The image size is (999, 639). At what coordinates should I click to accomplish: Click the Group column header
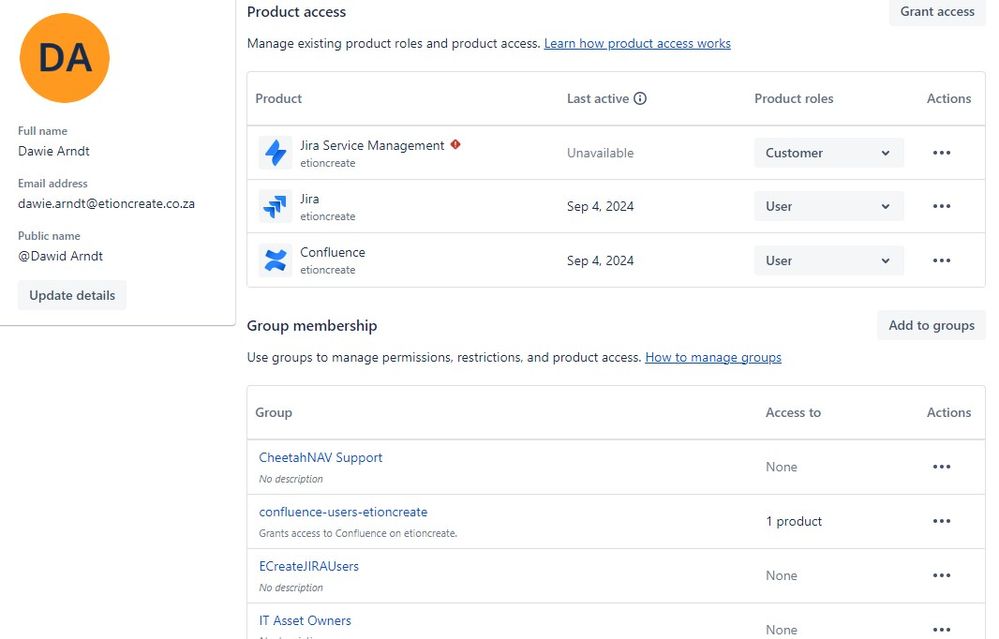point(273,412)
